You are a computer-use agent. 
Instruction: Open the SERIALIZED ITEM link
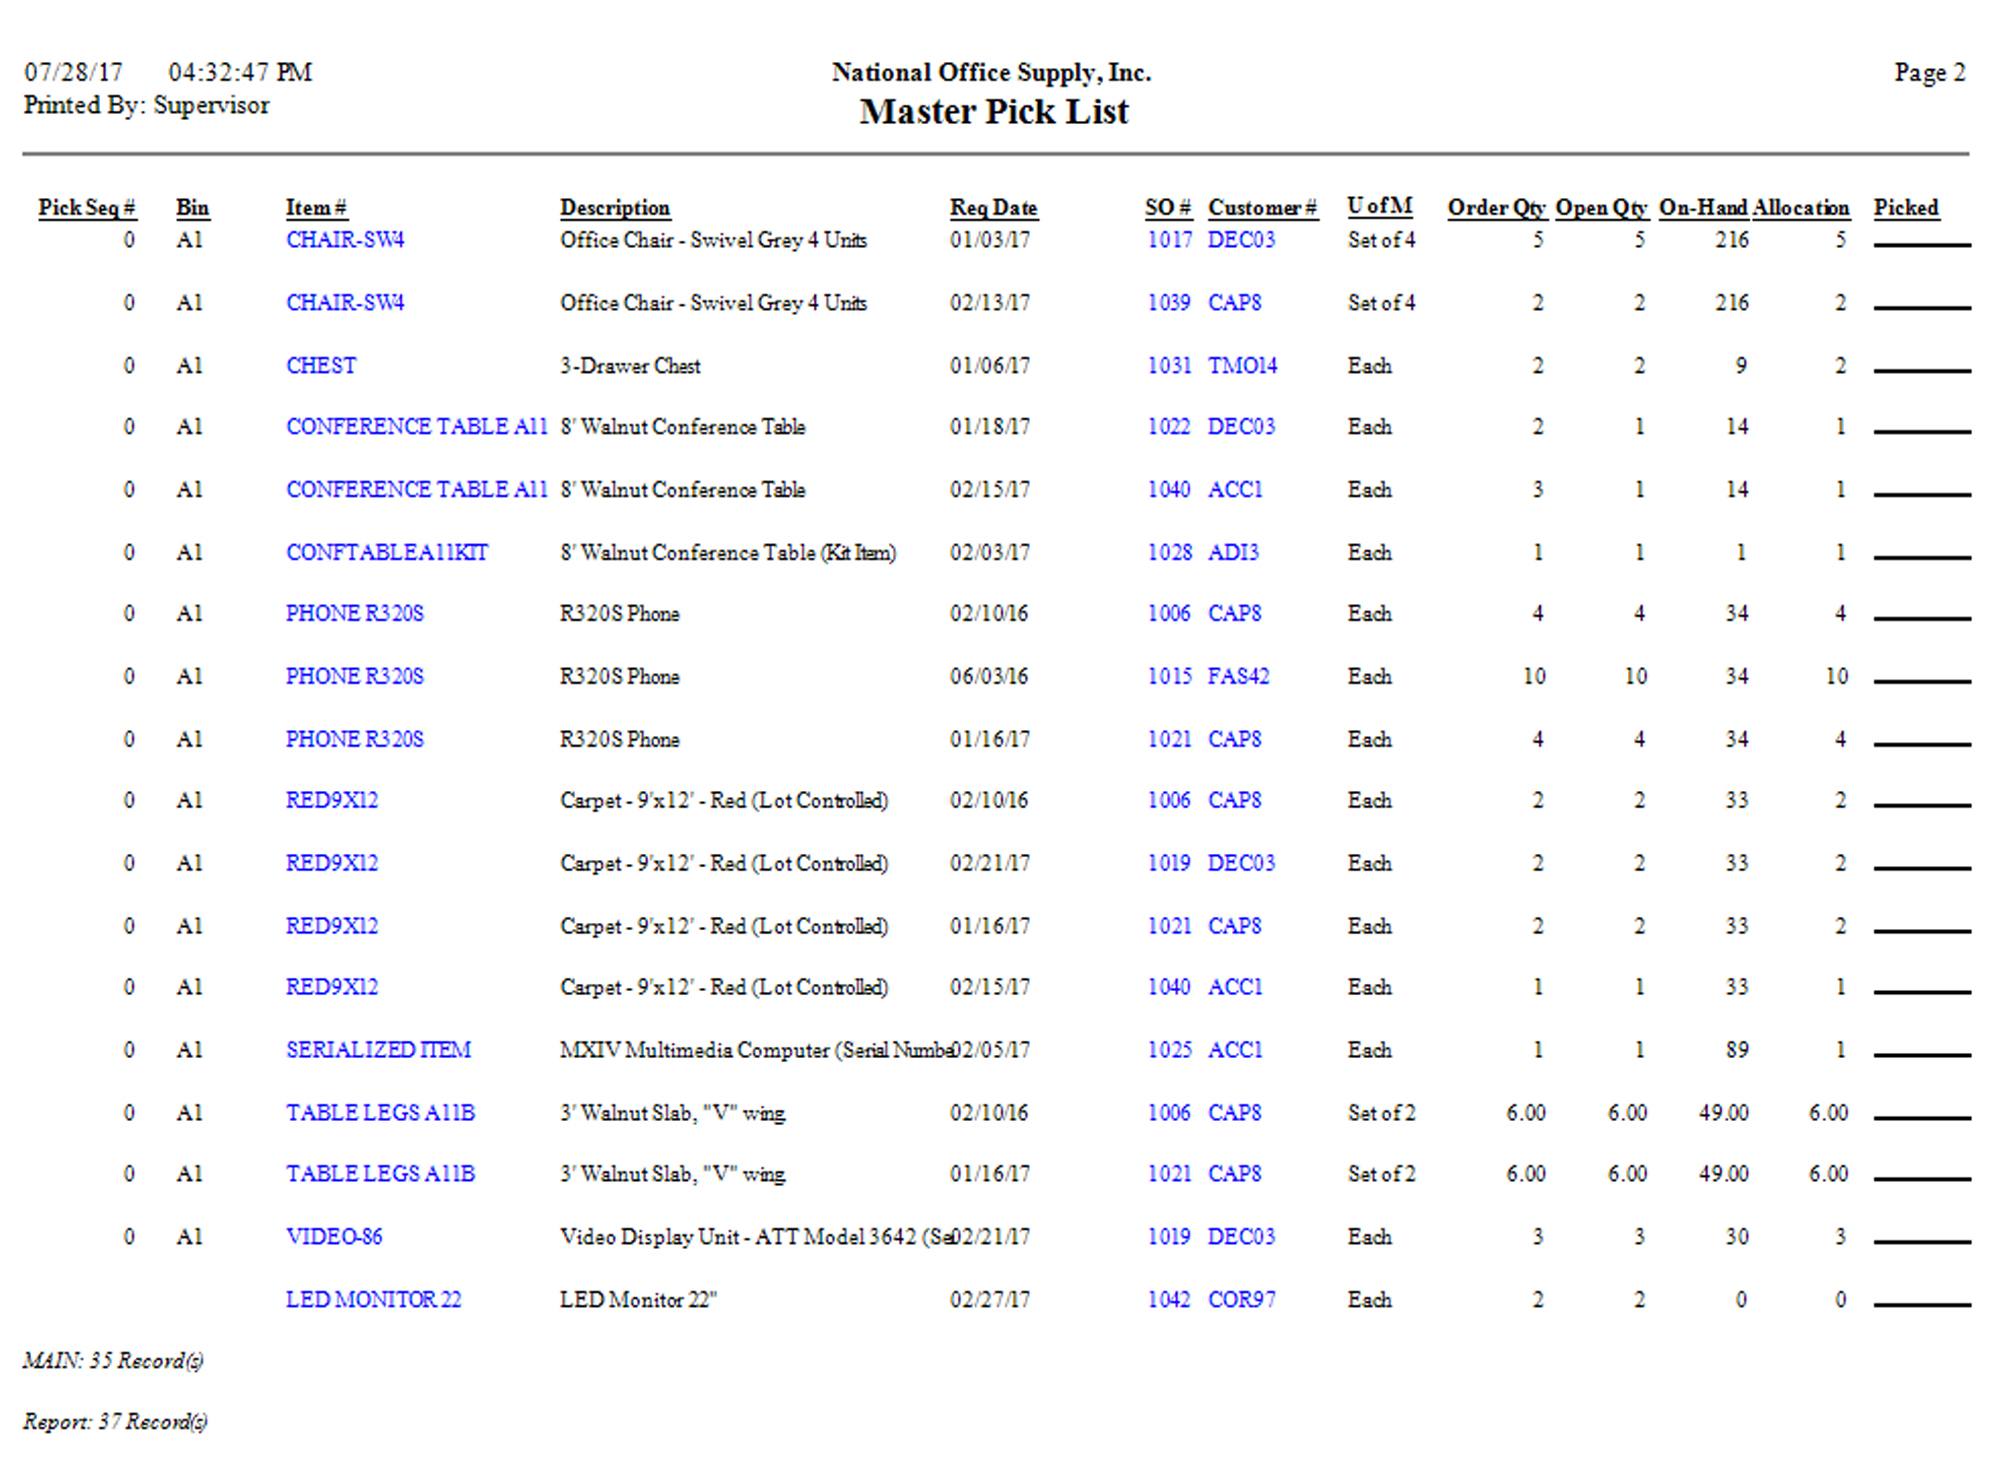tap(378, 1050)
